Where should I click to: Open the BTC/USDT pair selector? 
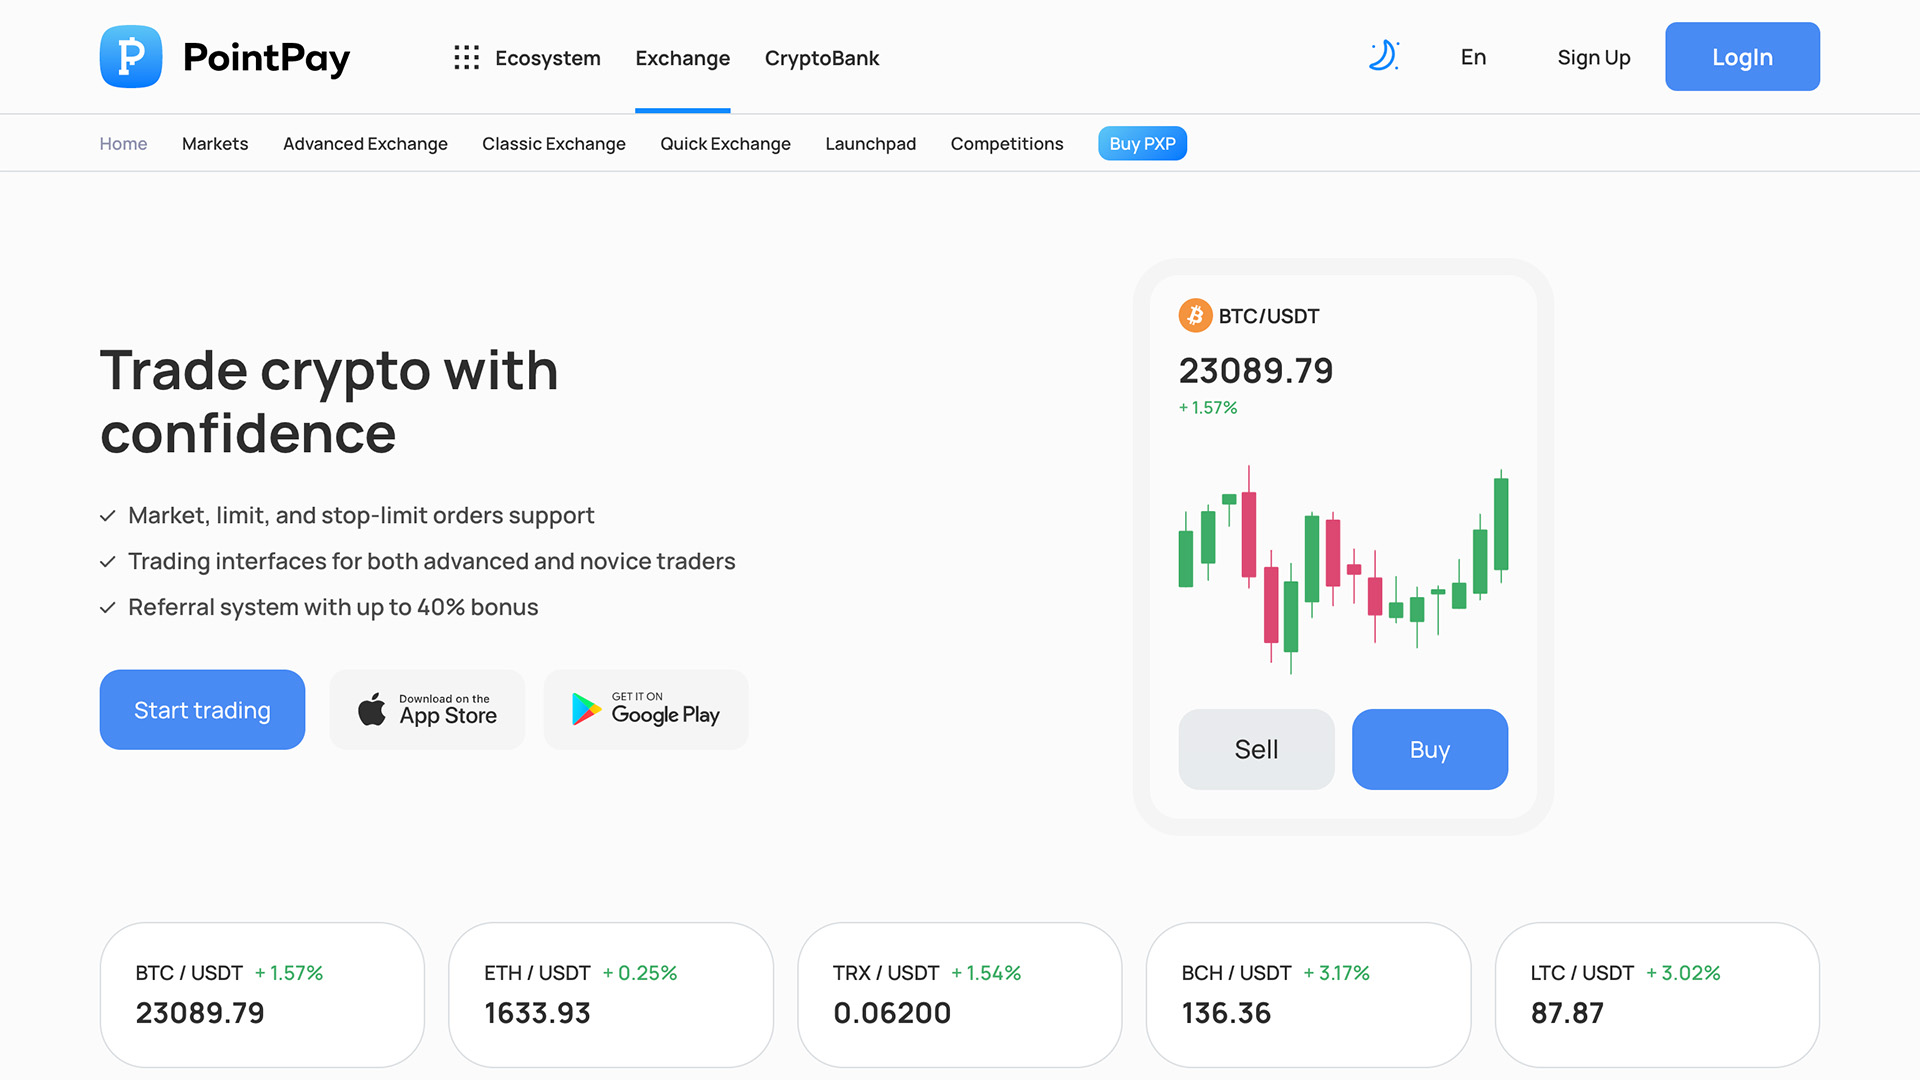(1270, 315)
